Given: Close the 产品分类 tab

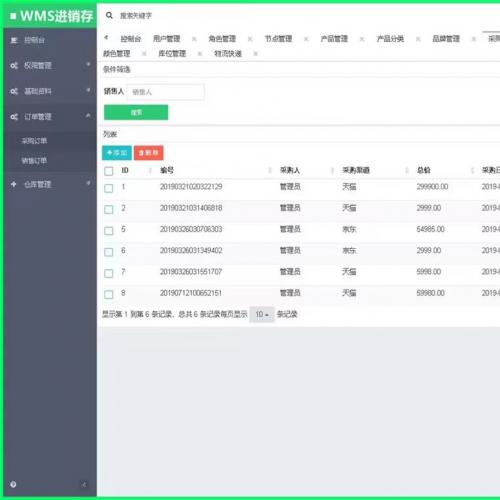Looking at the screenshot, I should 418,39.
